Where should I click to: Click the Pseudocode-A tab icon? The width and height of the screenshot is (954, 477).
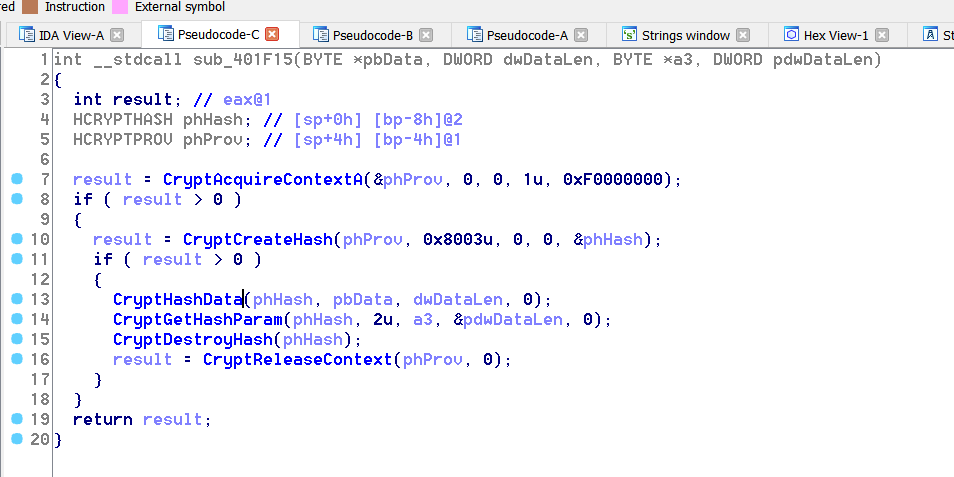475,35
